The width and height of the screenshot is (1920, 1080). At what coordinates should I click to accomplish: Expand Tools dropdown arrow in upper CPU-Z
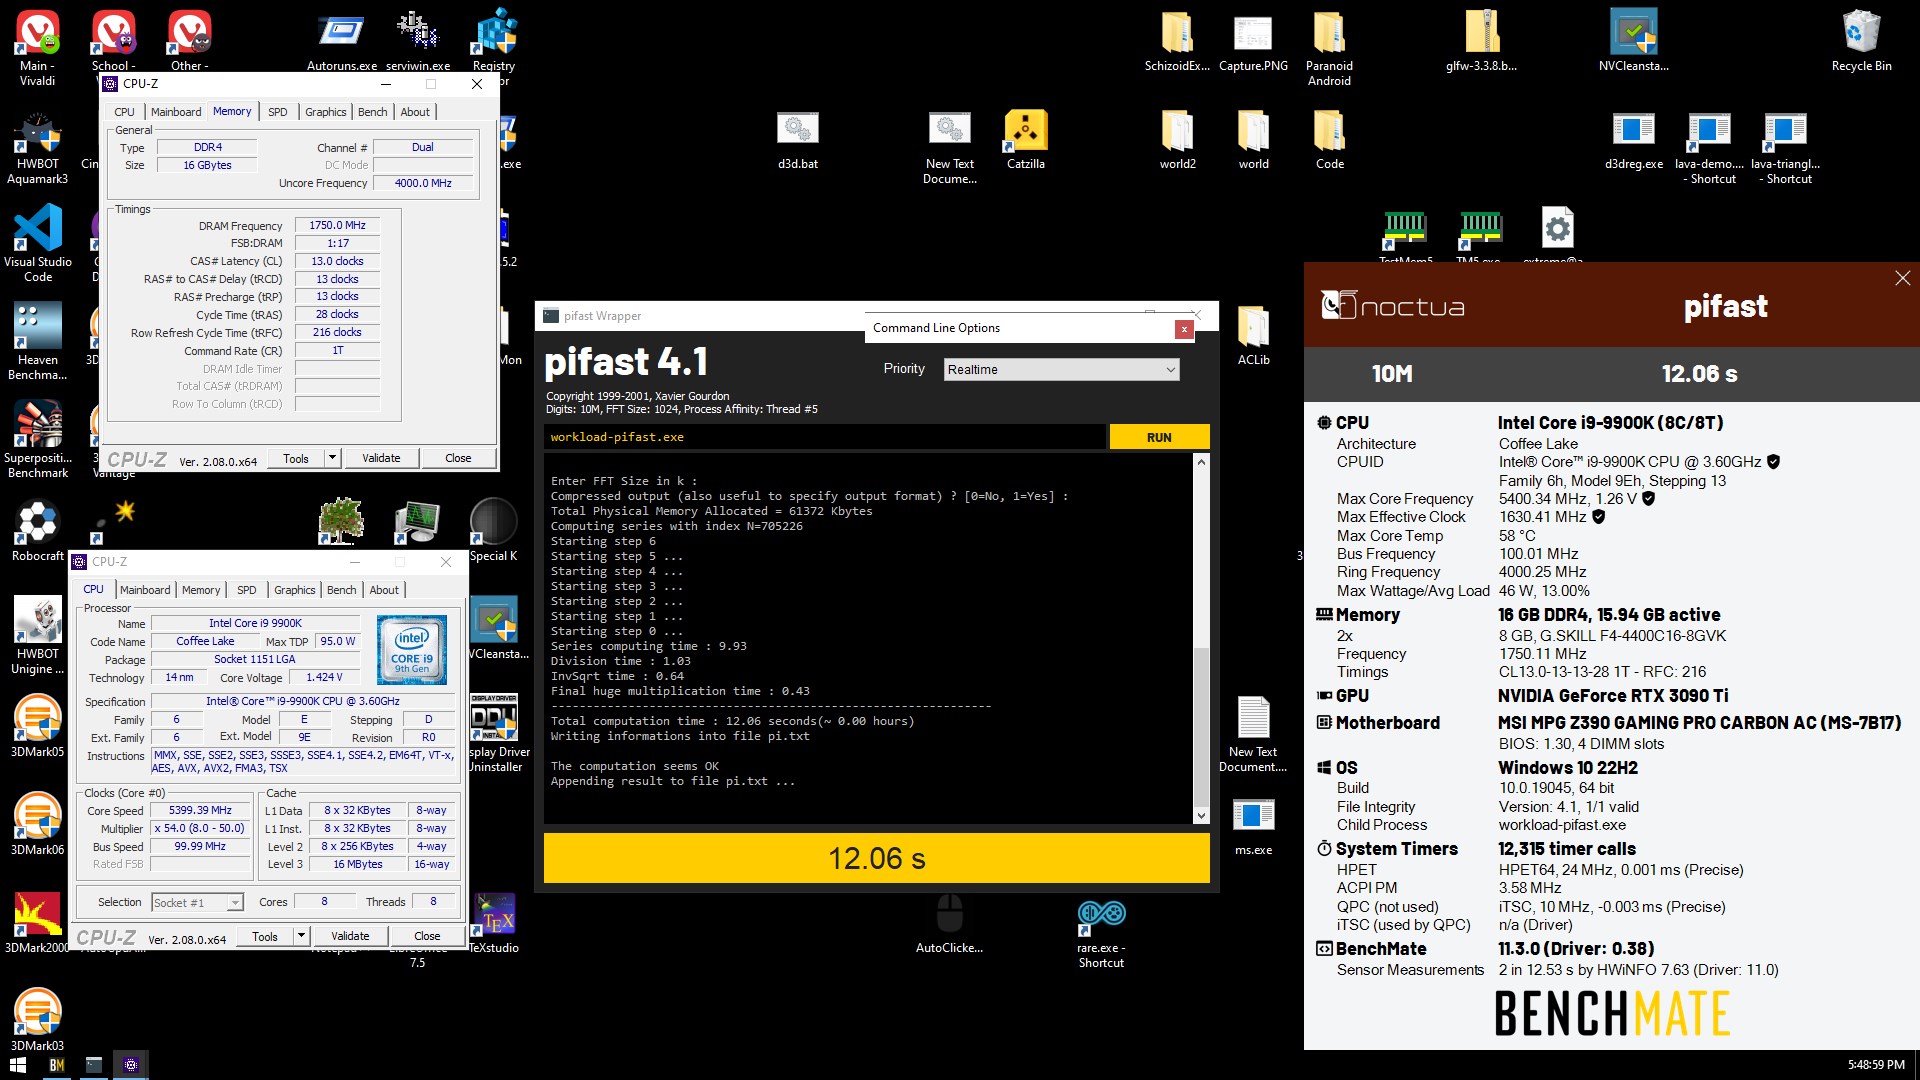tap(332, 458)
